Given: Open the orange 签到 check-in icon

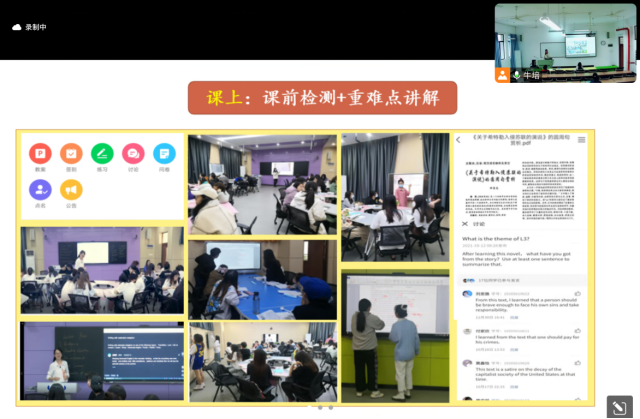Looking at the screenshot, I should 71,154.
